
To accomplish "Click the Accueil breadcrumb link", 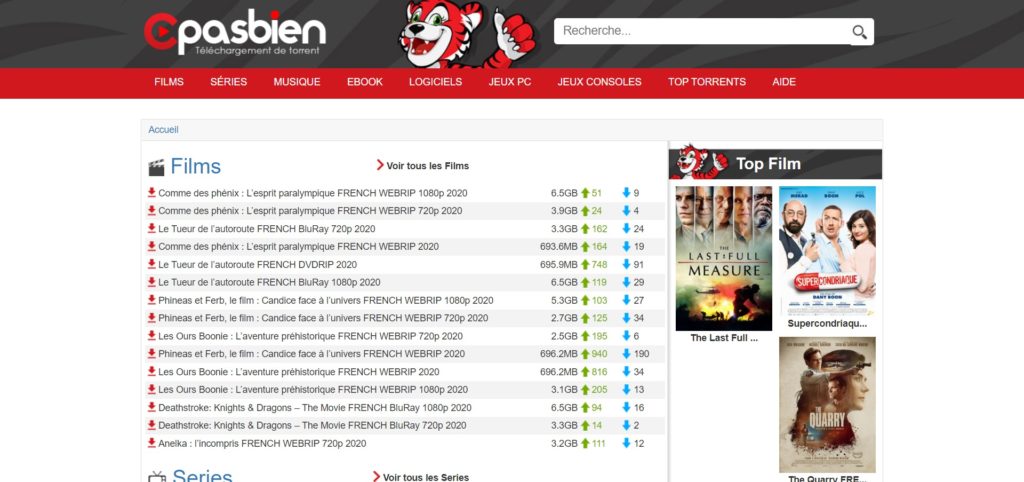I will (x=163, y=129).
